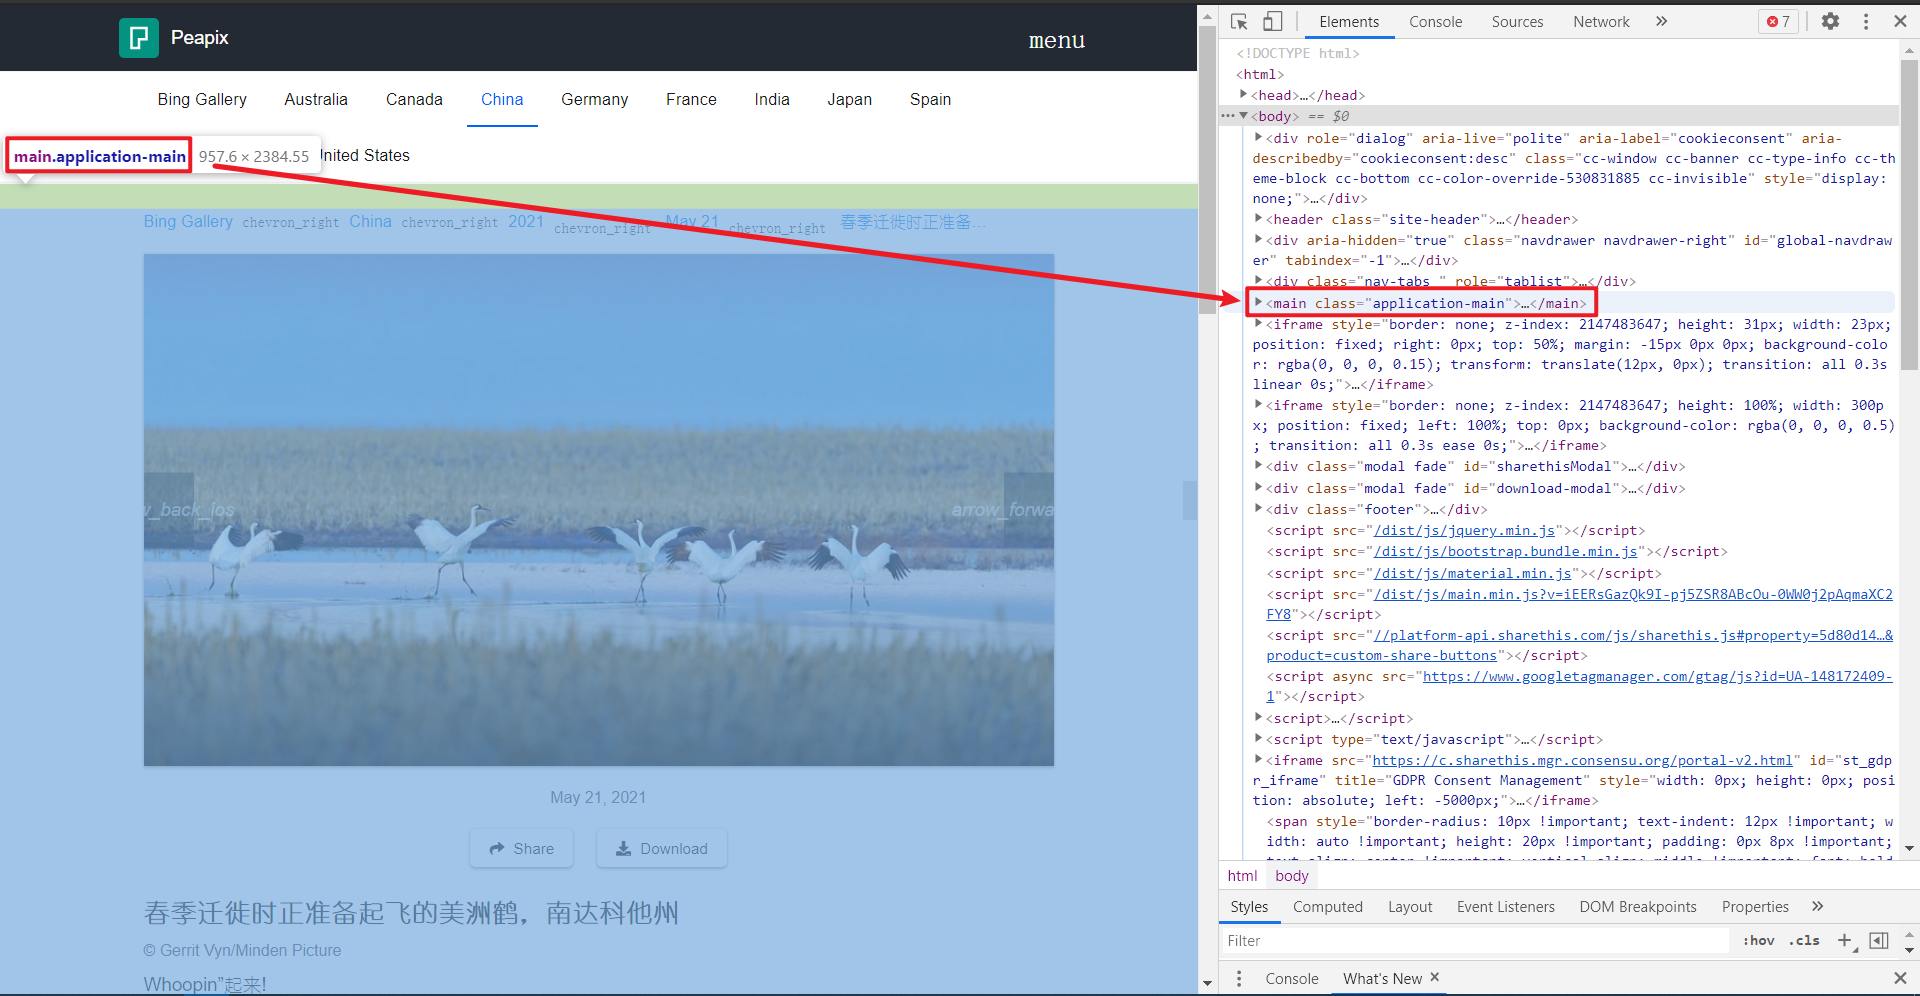
Task: Click the Download button under the image
Action: [661, 848]
